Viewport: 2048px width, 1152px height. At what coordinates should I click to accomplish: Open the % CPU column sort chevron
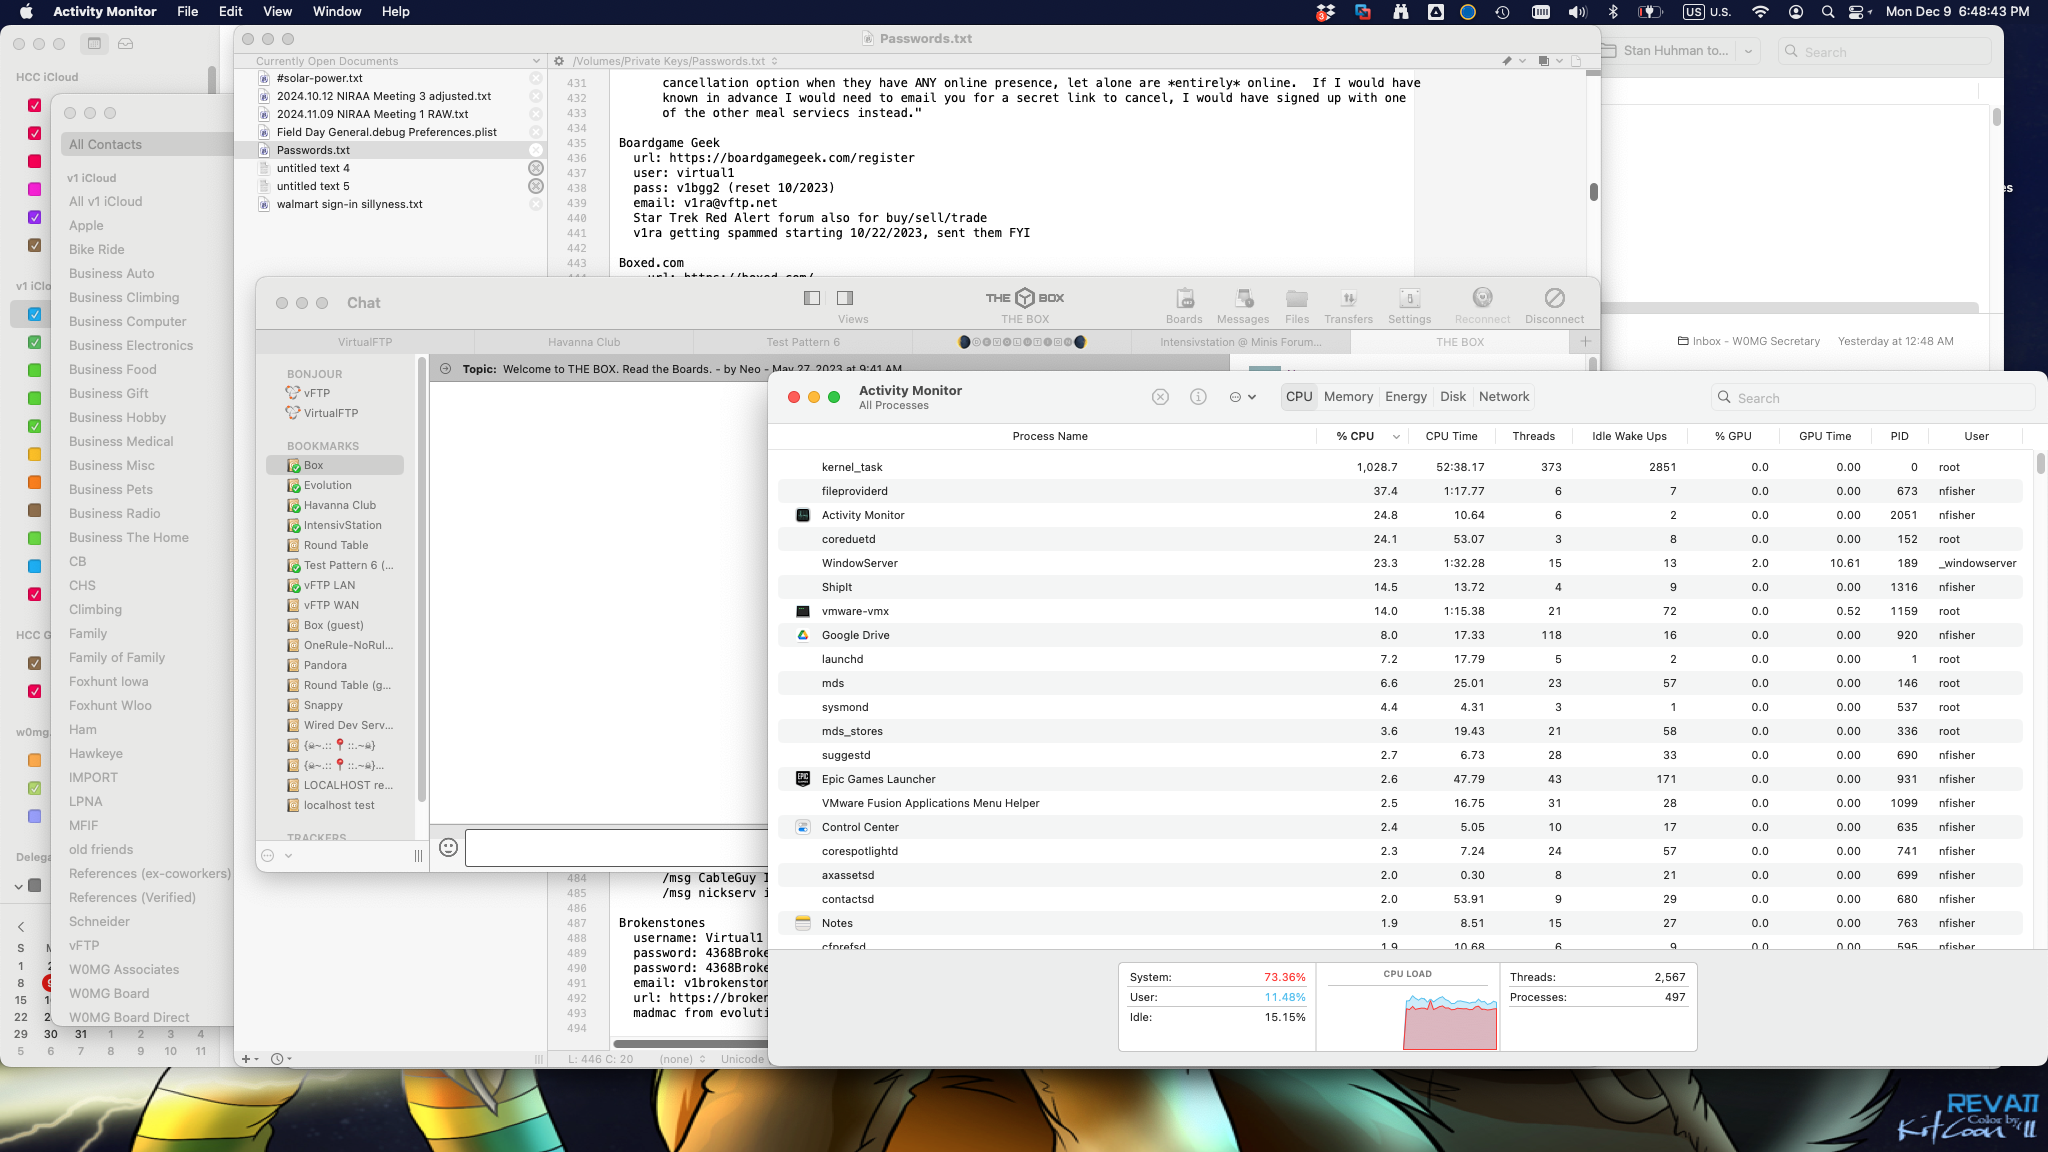tap(1397, 436)
